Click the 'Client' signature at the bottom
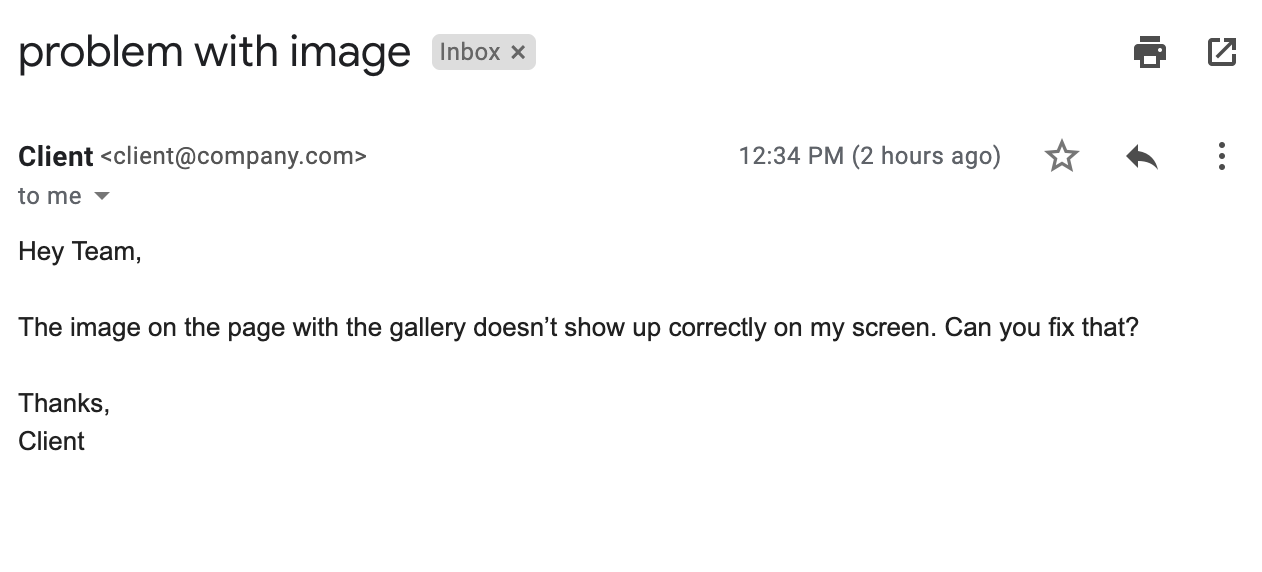Image resolution: width=1262 pixels, height=572 pixels. [x=51, y=441]
